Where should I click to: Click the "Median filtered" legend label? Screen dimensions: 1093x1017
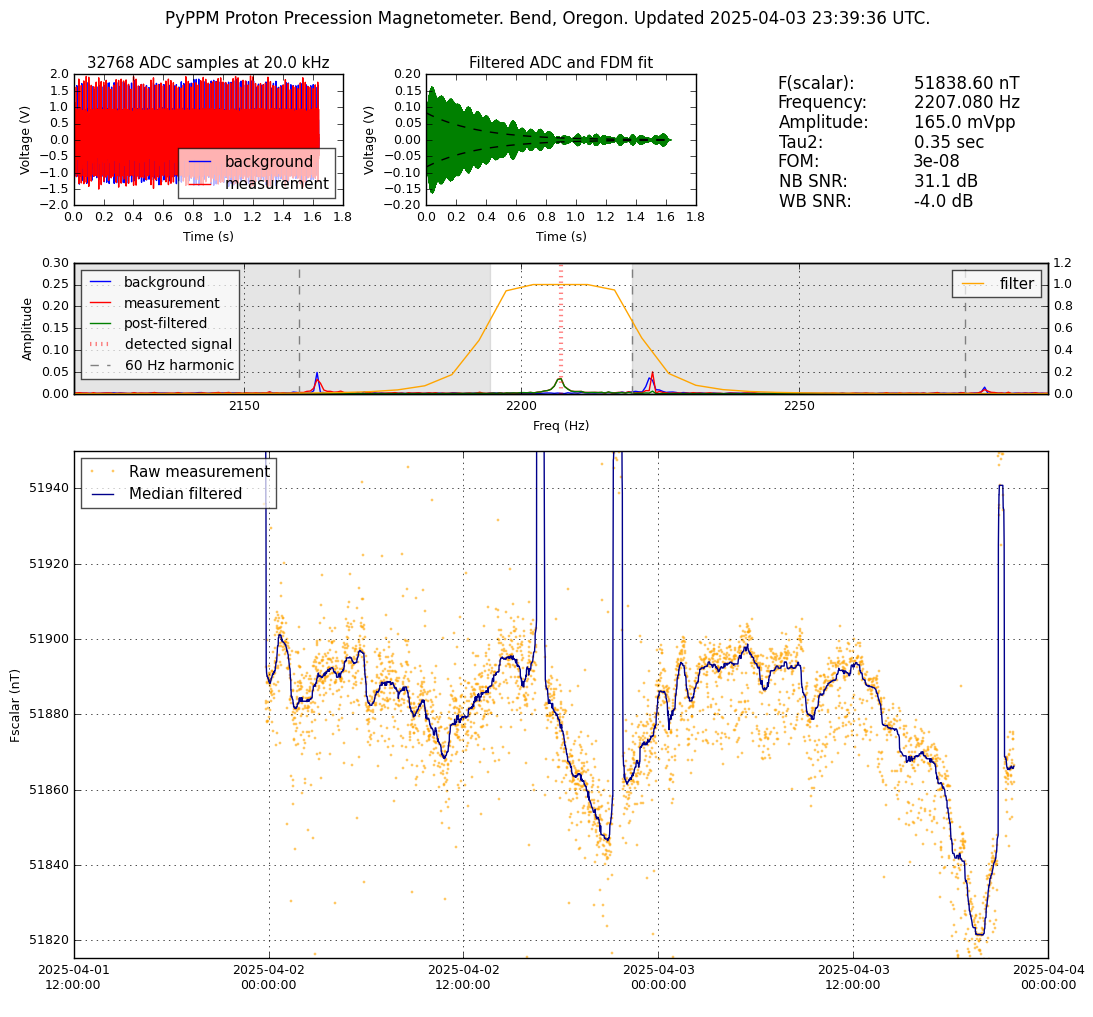[185, 494]
